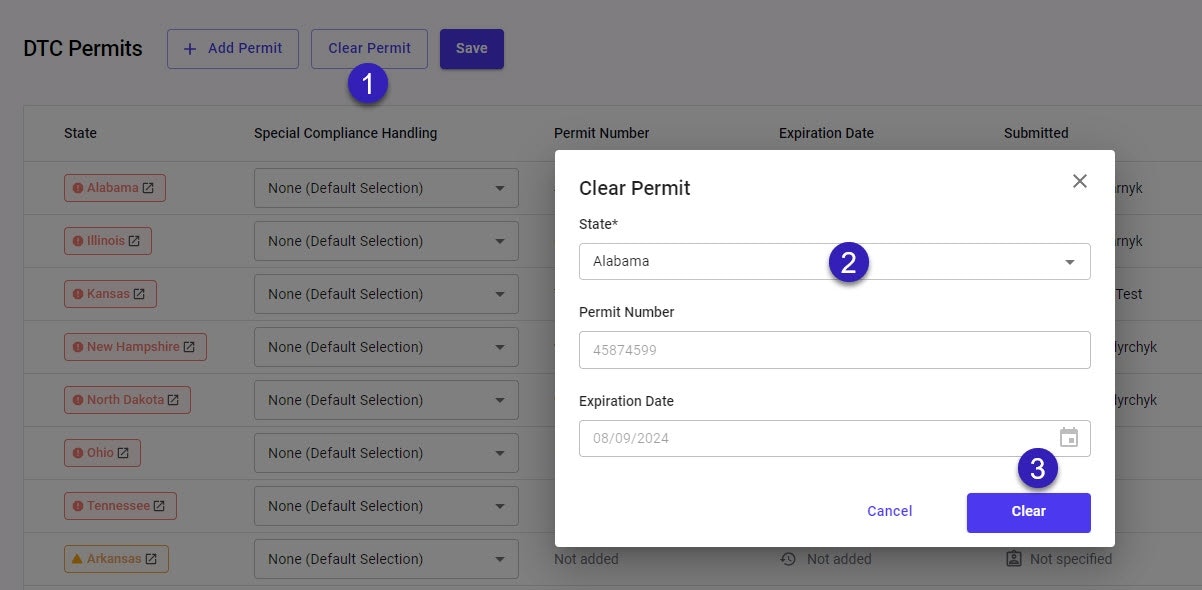The width and height of the screenshot is (1202, 590).
Task: Close the Clear Permit dialog with X
Action: pos(1079,181)
